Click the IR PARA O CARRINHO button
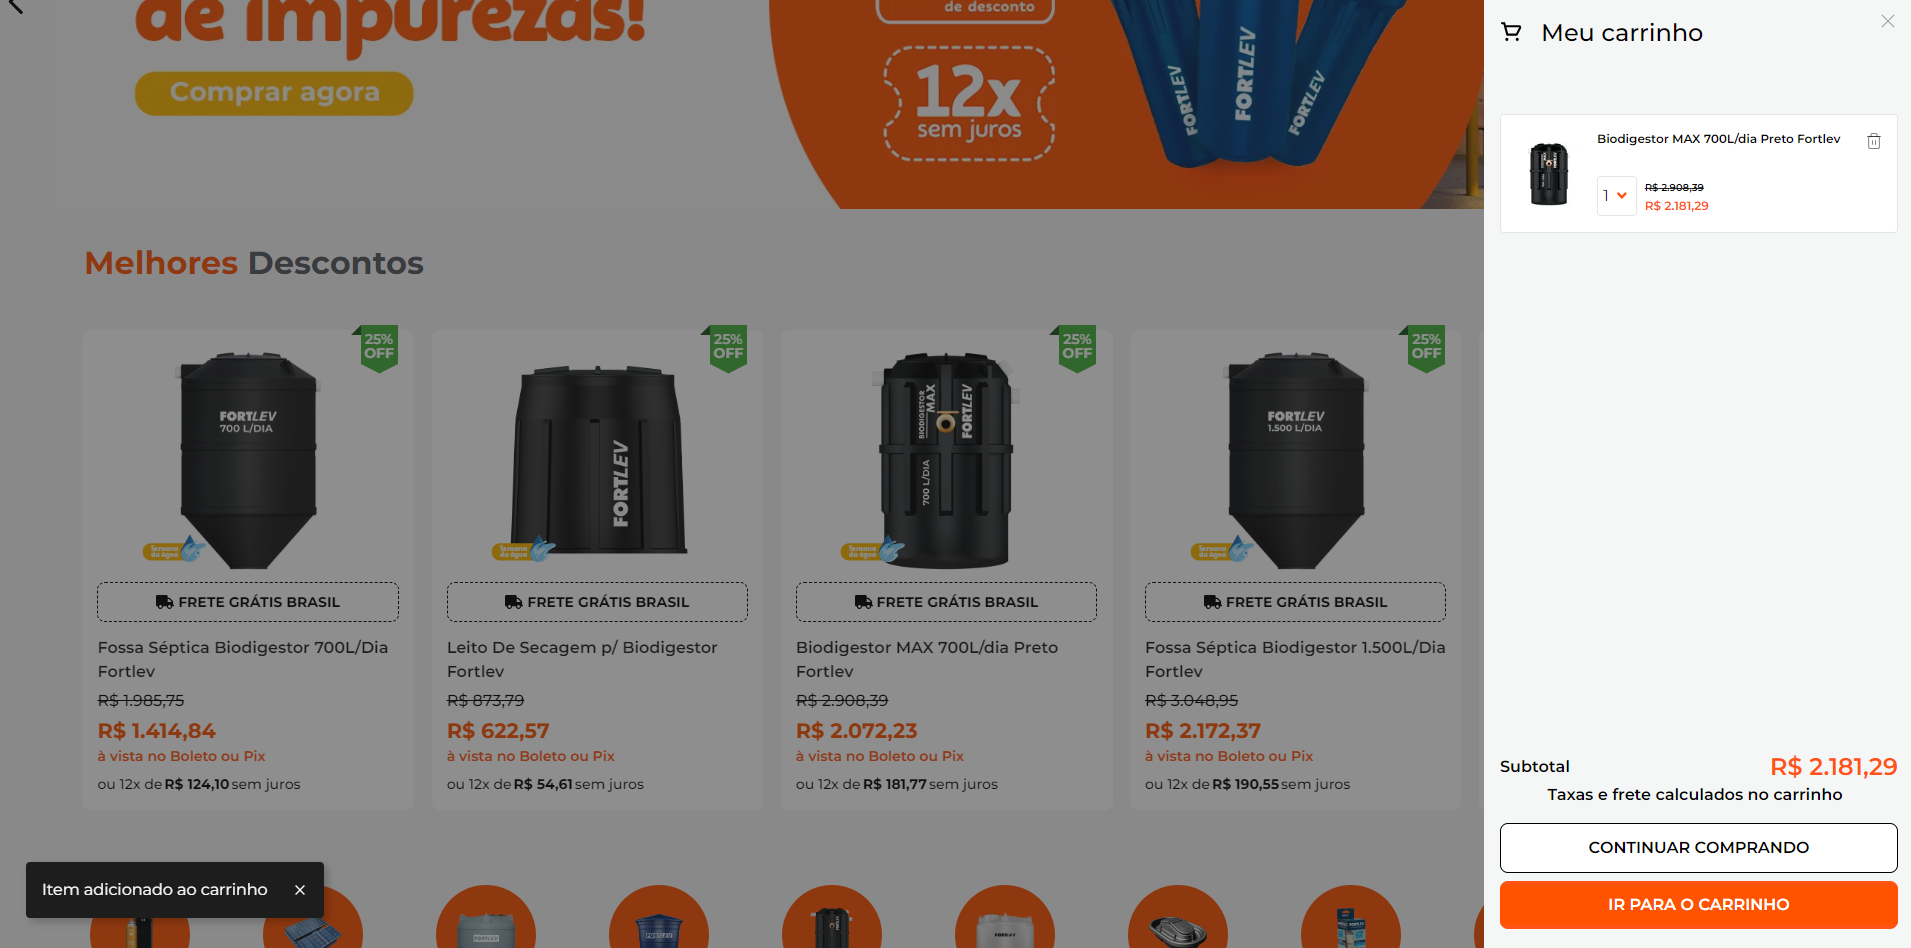Image resolution: width=1911 pixels, height=948 pixels. click(x=1698, y=904)
